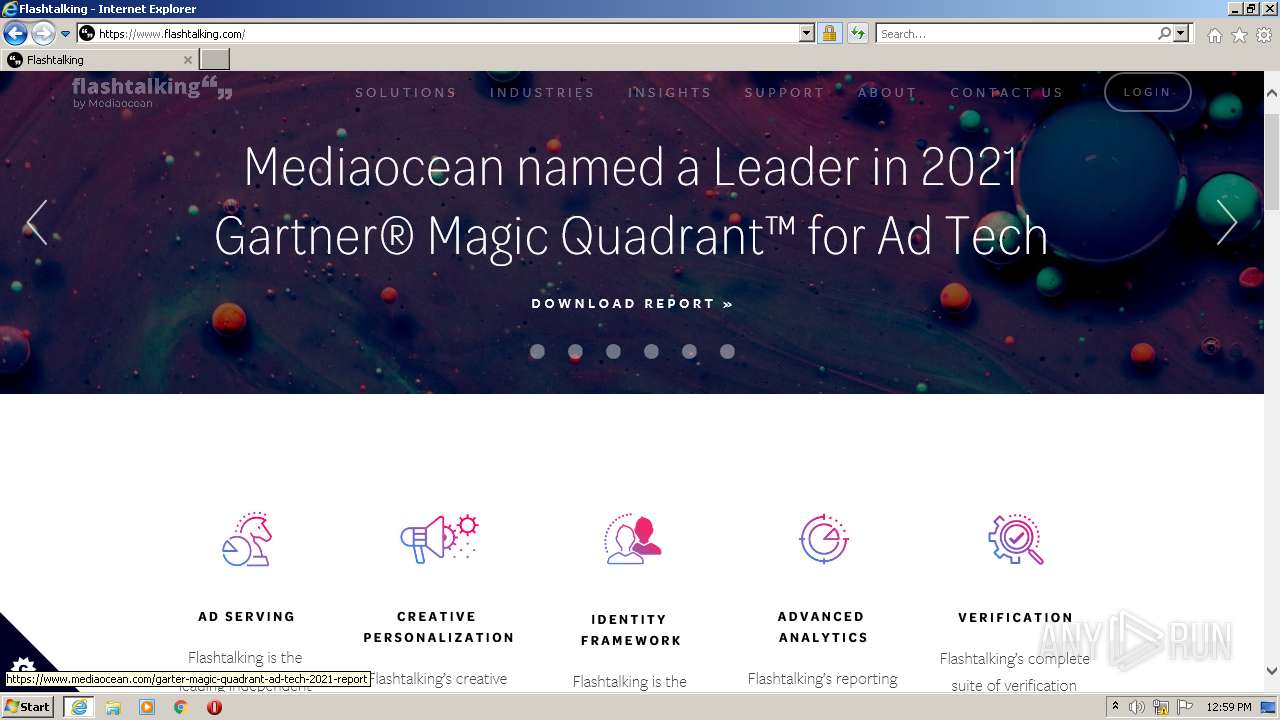Expand the address bar autocomplete dropdown
The height and width of the screenshot is (720, 1280).
[x=807, y=33]
